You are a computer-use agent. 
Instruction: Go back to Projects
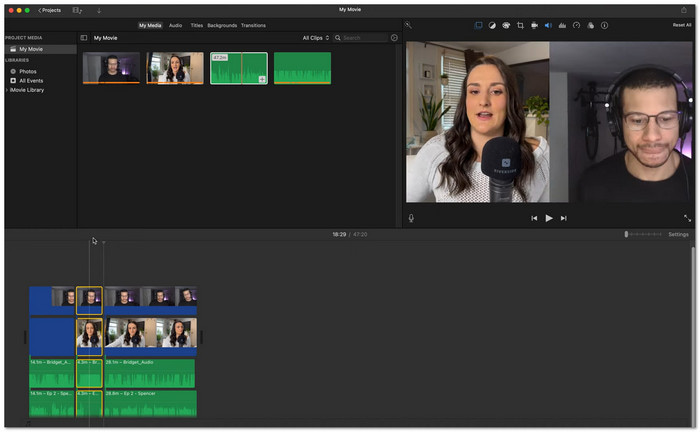point(49,10)
